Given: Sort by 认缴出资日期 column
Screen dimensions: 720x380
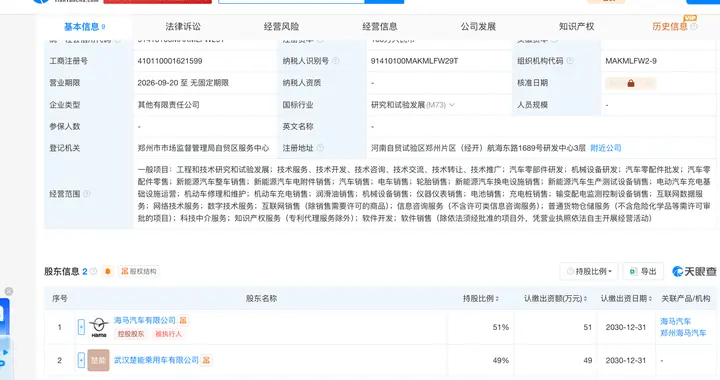Looking at the screenshot, I should click(x=626, y=298).
